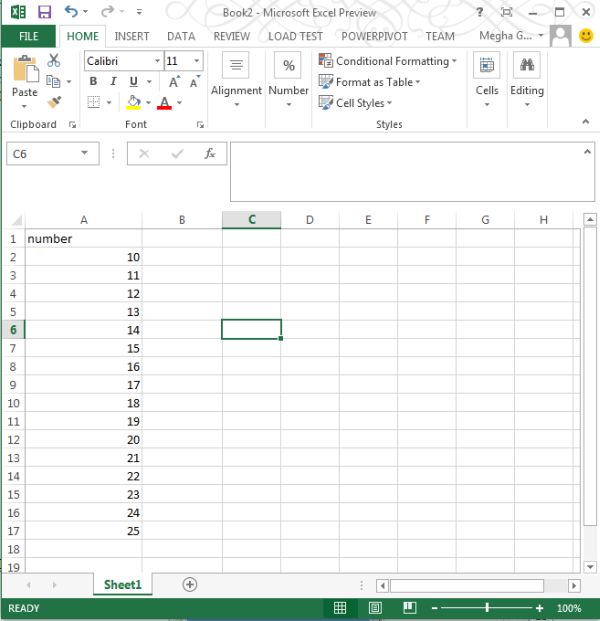Open the Cells group icon

[x=487, y=65]
